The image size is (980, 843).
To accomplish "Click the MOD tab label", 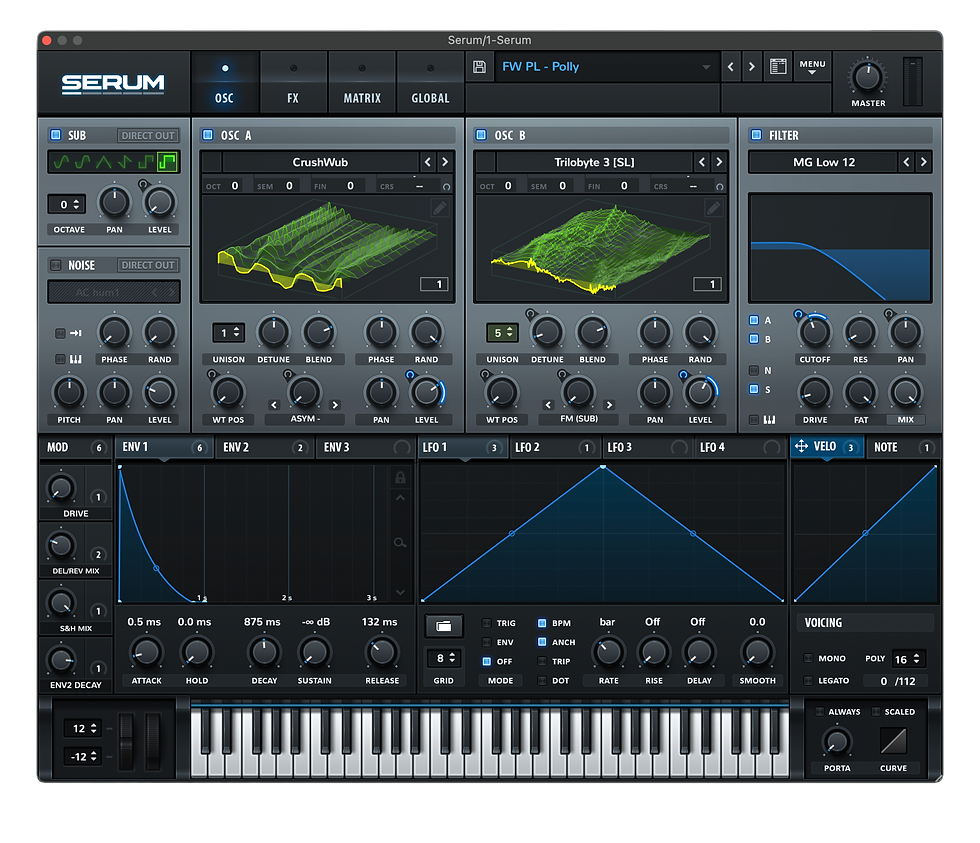I will pos(58,447).
